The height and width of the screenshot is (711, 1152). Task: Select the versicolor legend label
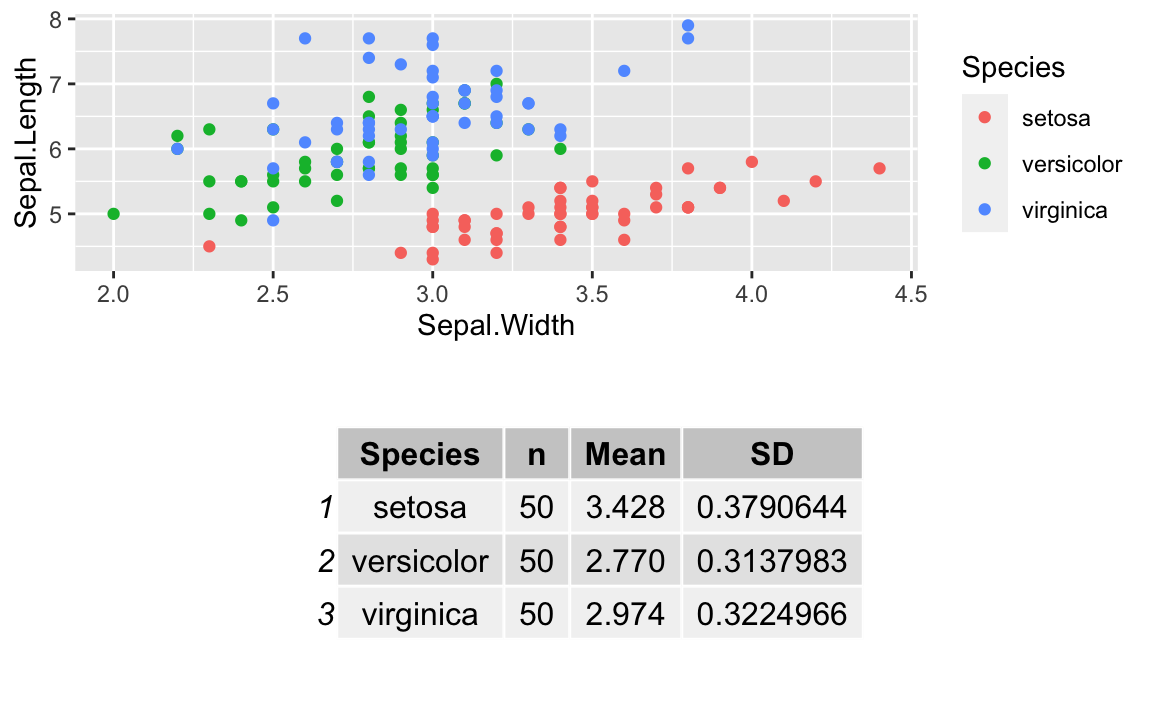coord(1072,164)
